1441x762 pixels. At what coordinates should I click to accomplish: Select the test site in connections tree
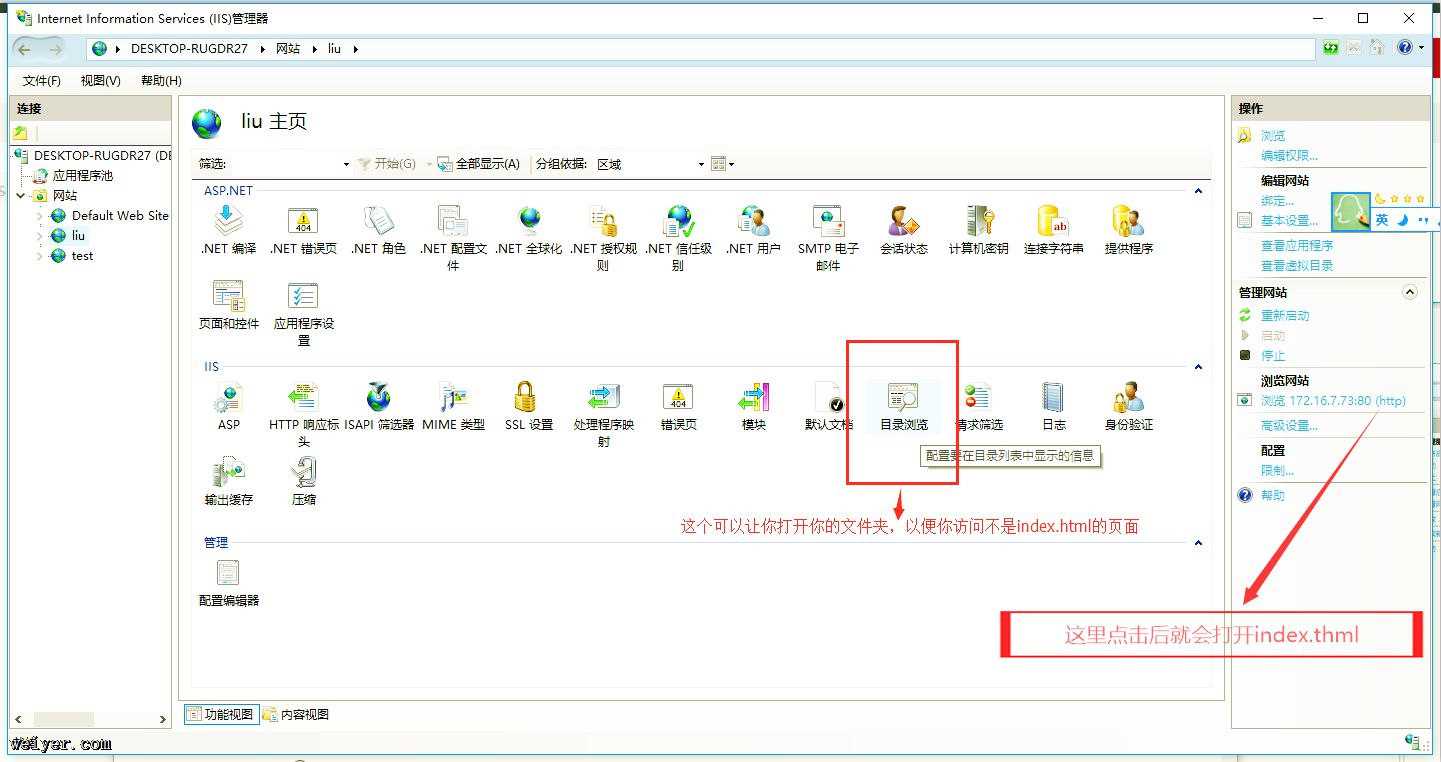click(x=82, y=256)
